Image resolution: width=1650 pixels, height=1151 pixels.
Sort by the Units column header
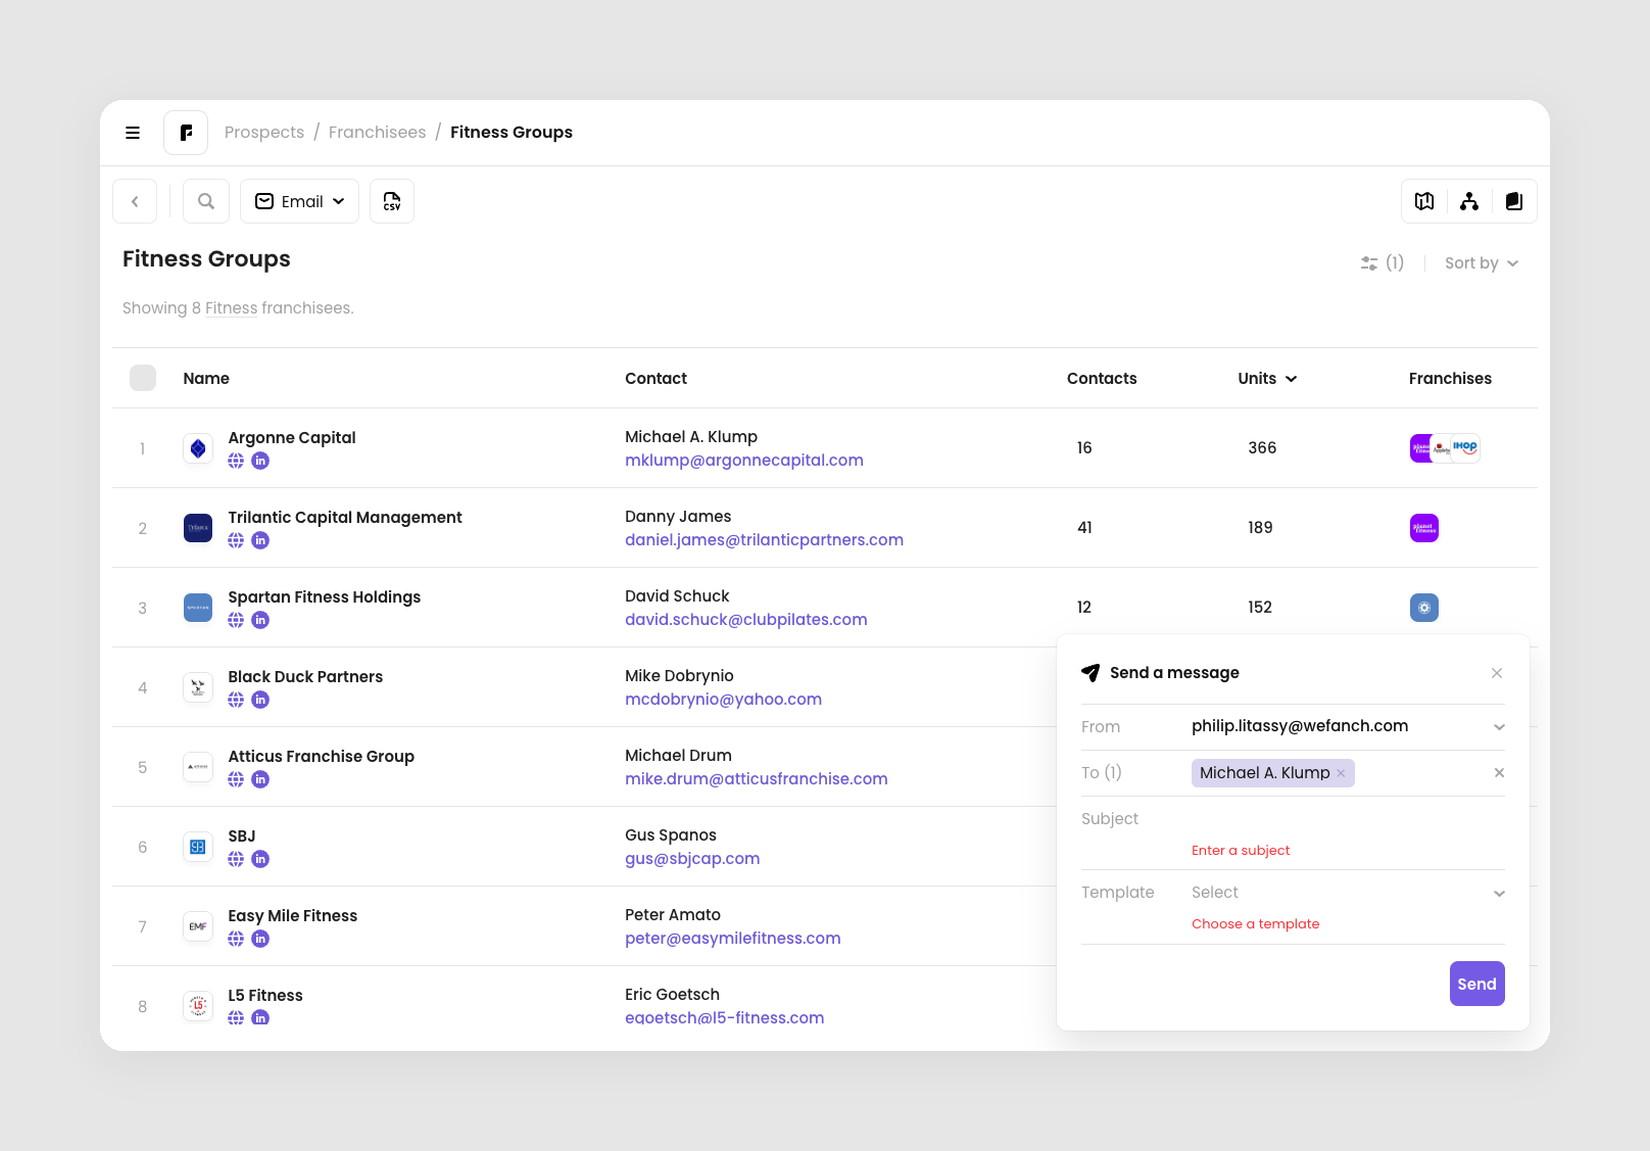pos(1267,378)
